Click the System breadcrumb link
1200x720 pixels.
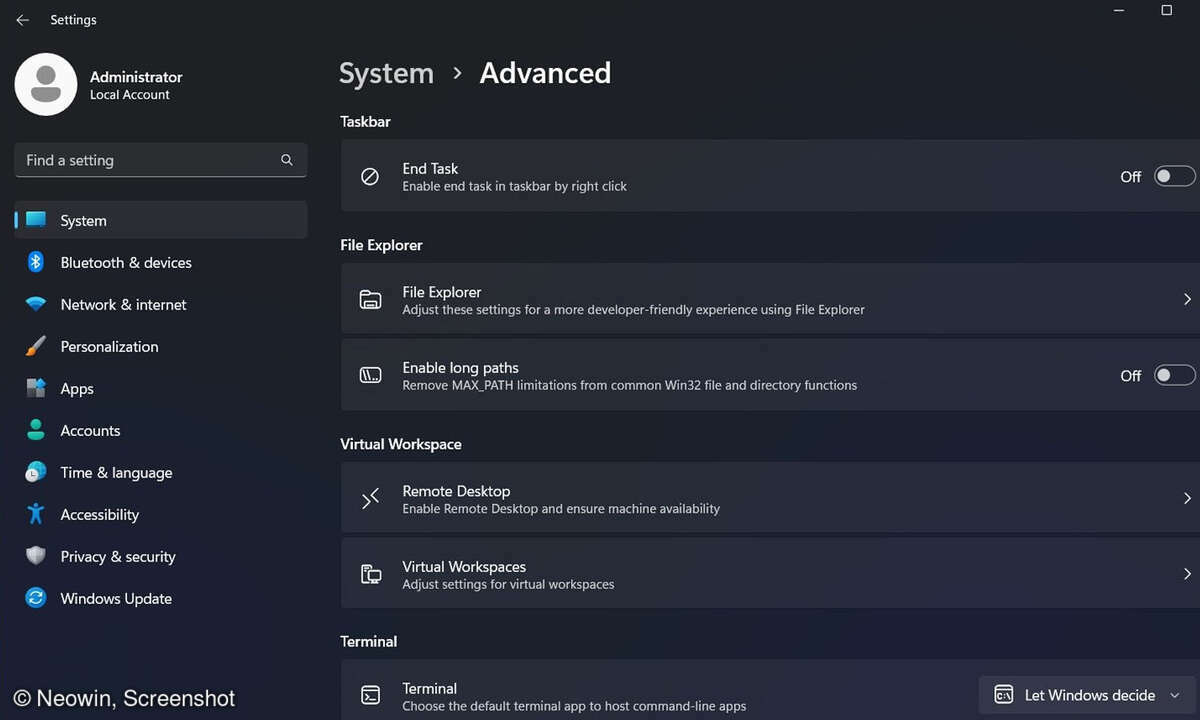[386, 73]
